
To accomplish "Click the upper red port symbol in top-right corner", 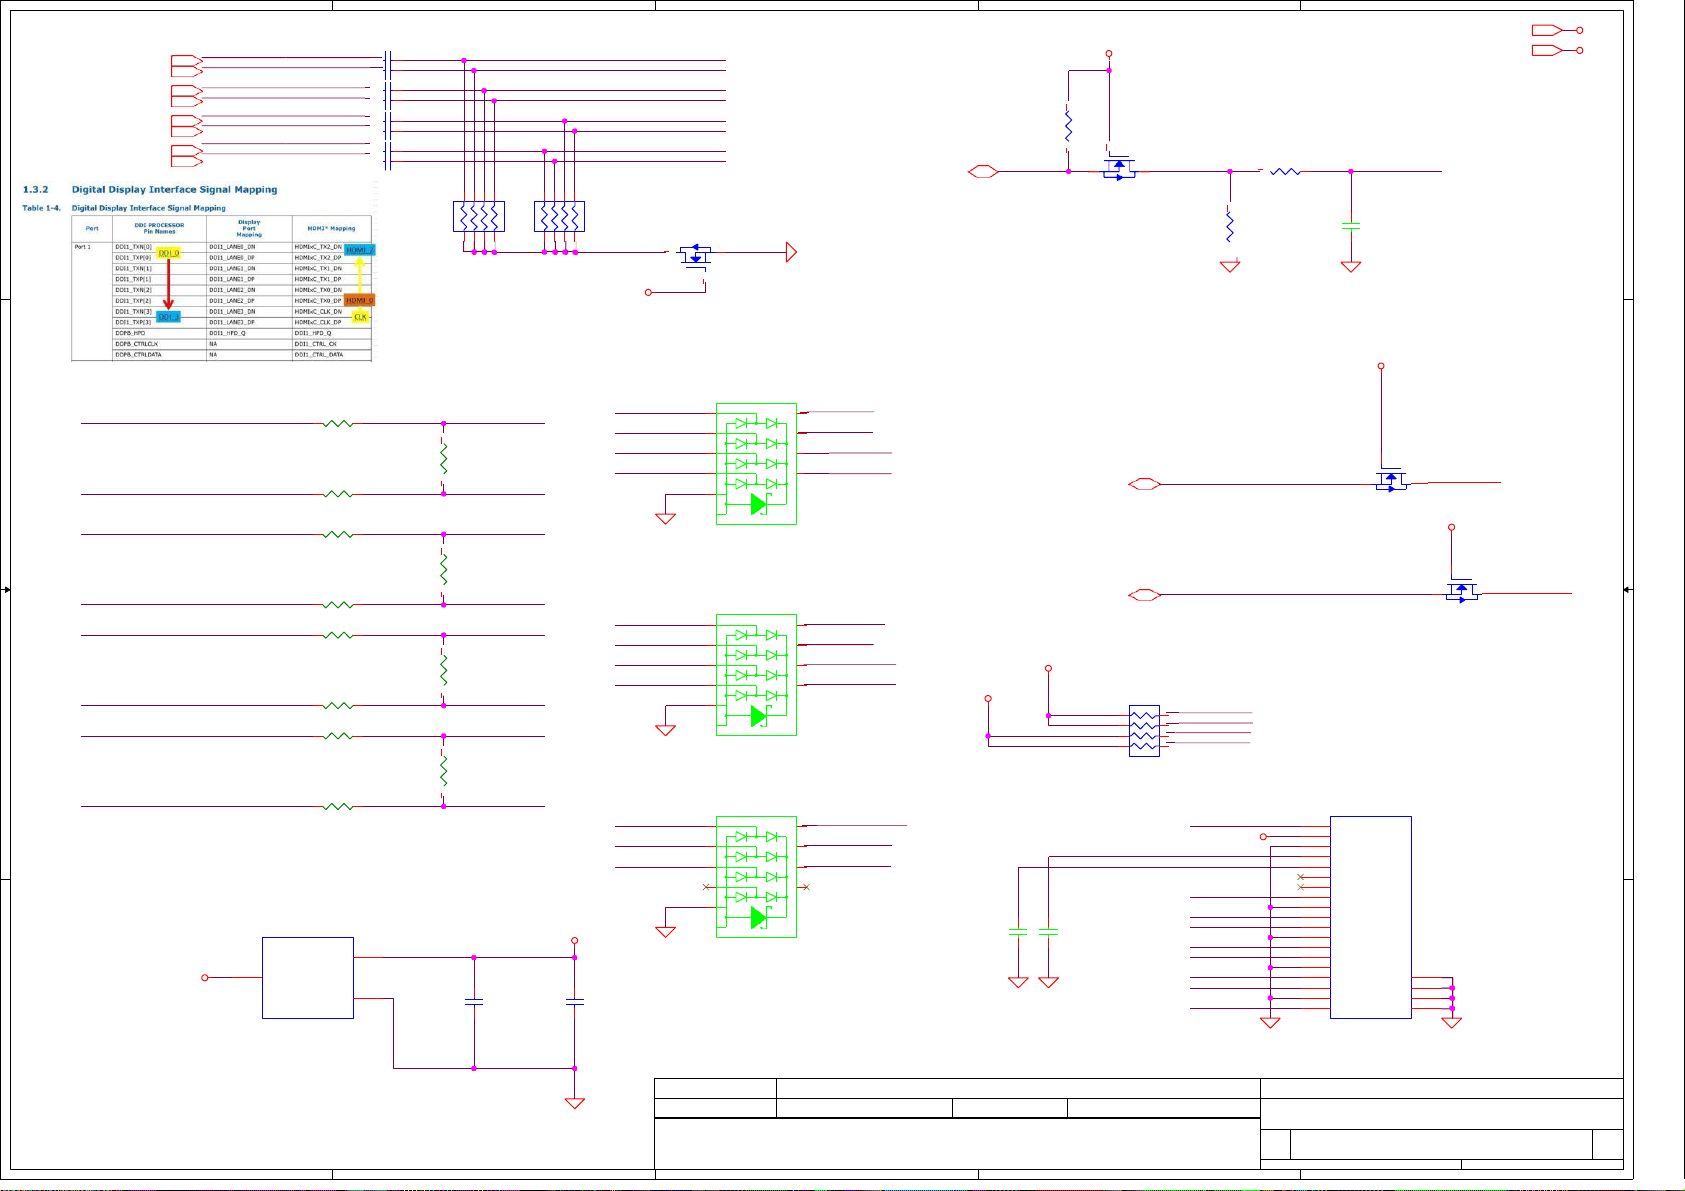I will point(1547,30).
